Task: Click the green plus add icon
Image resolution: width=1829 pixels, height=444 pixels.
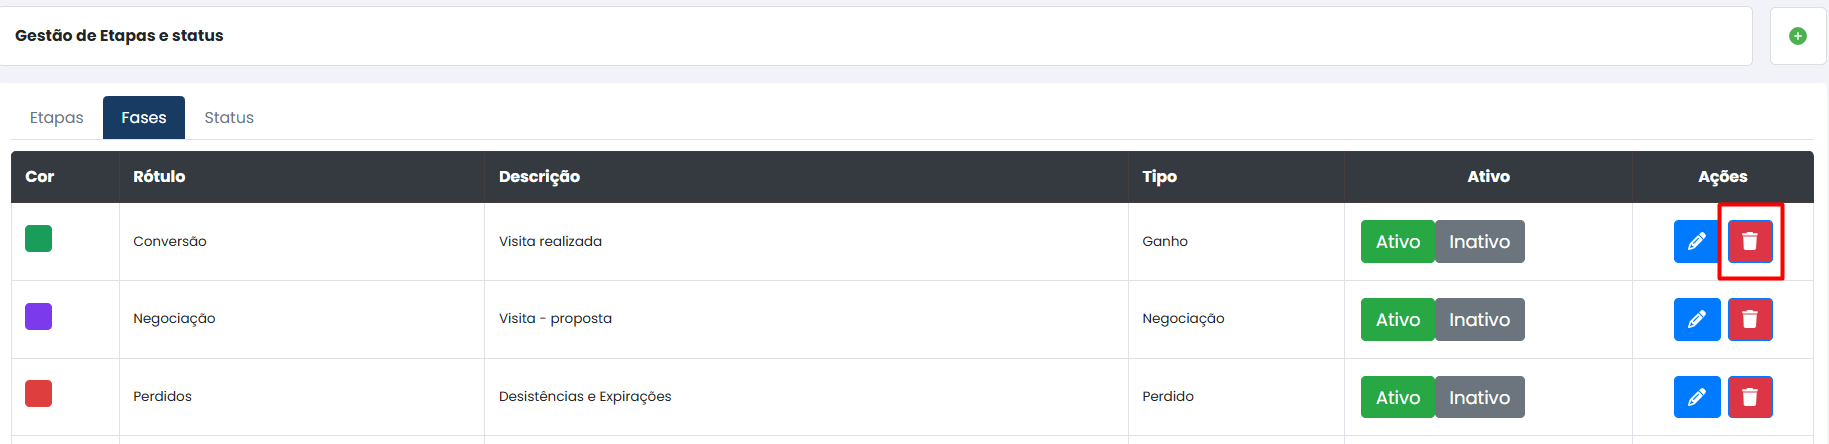Action: (1797, 36)
